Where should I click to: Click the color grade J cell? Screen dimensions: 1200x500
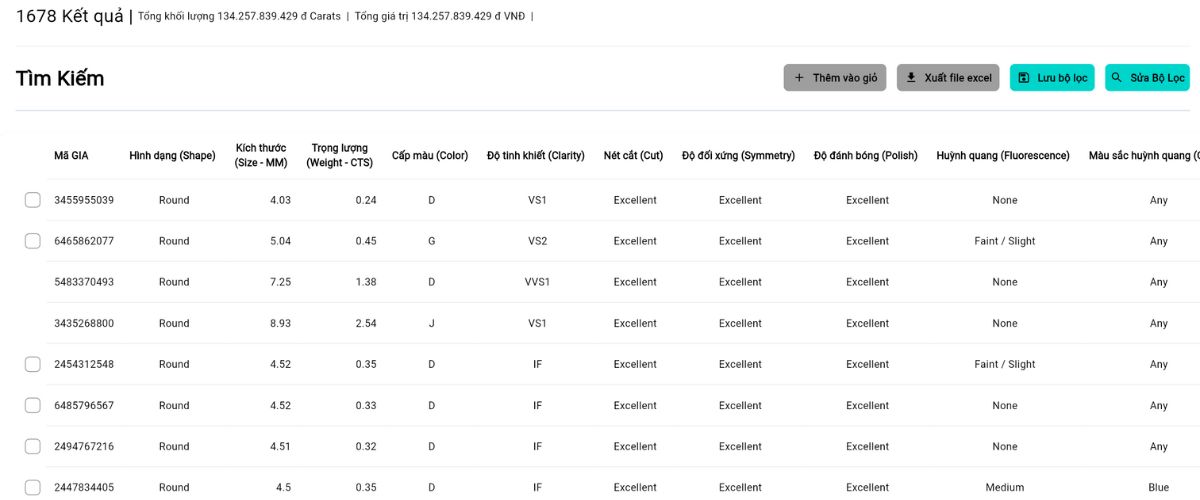click(432, 323)
